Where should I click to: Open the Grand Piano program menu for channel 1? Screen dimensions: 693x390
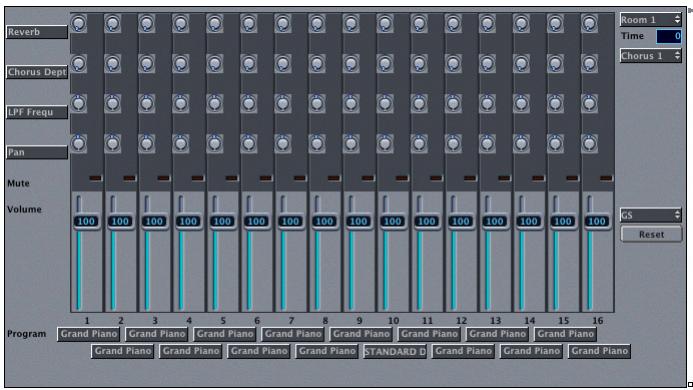coord(88,334)
